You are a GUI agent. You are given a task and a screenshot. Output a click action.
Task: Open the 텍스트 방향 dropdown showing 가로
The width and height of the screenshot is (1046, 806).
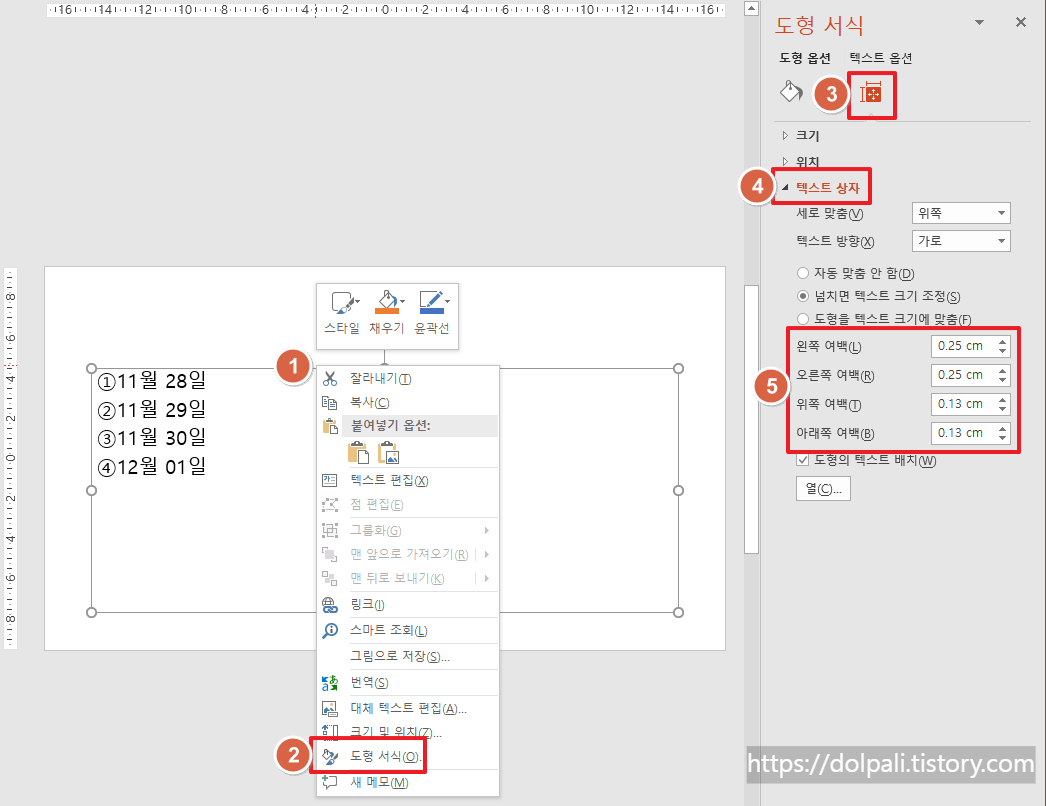coord(961,241)
